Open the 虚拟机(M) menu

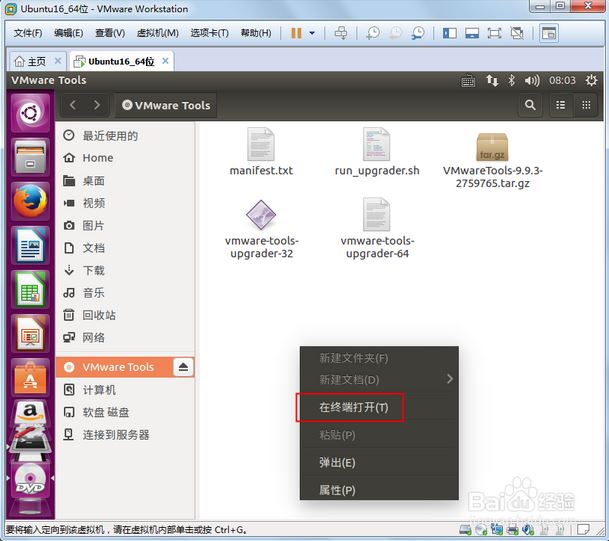coord(158,33)
